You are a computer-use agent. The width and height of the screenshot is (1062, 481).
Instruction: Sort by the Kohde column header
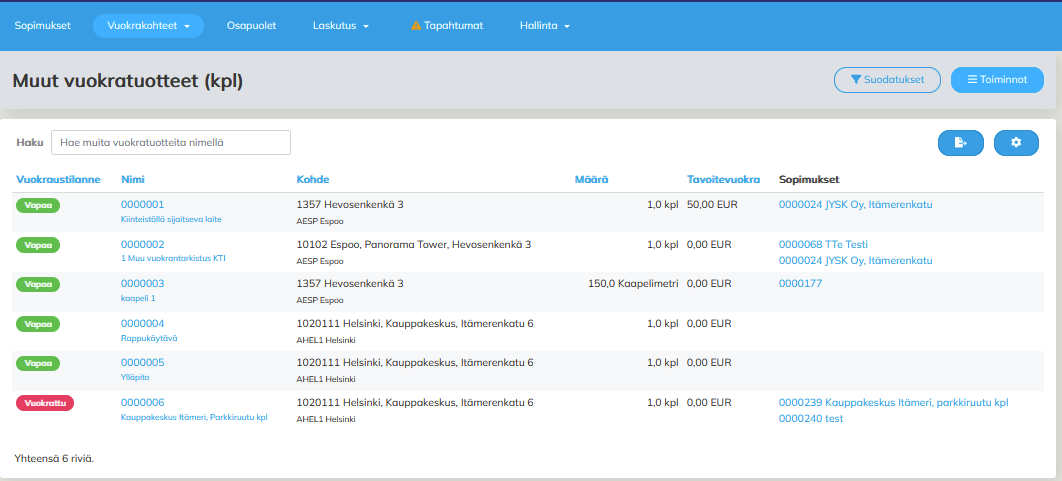click(312, 180)
